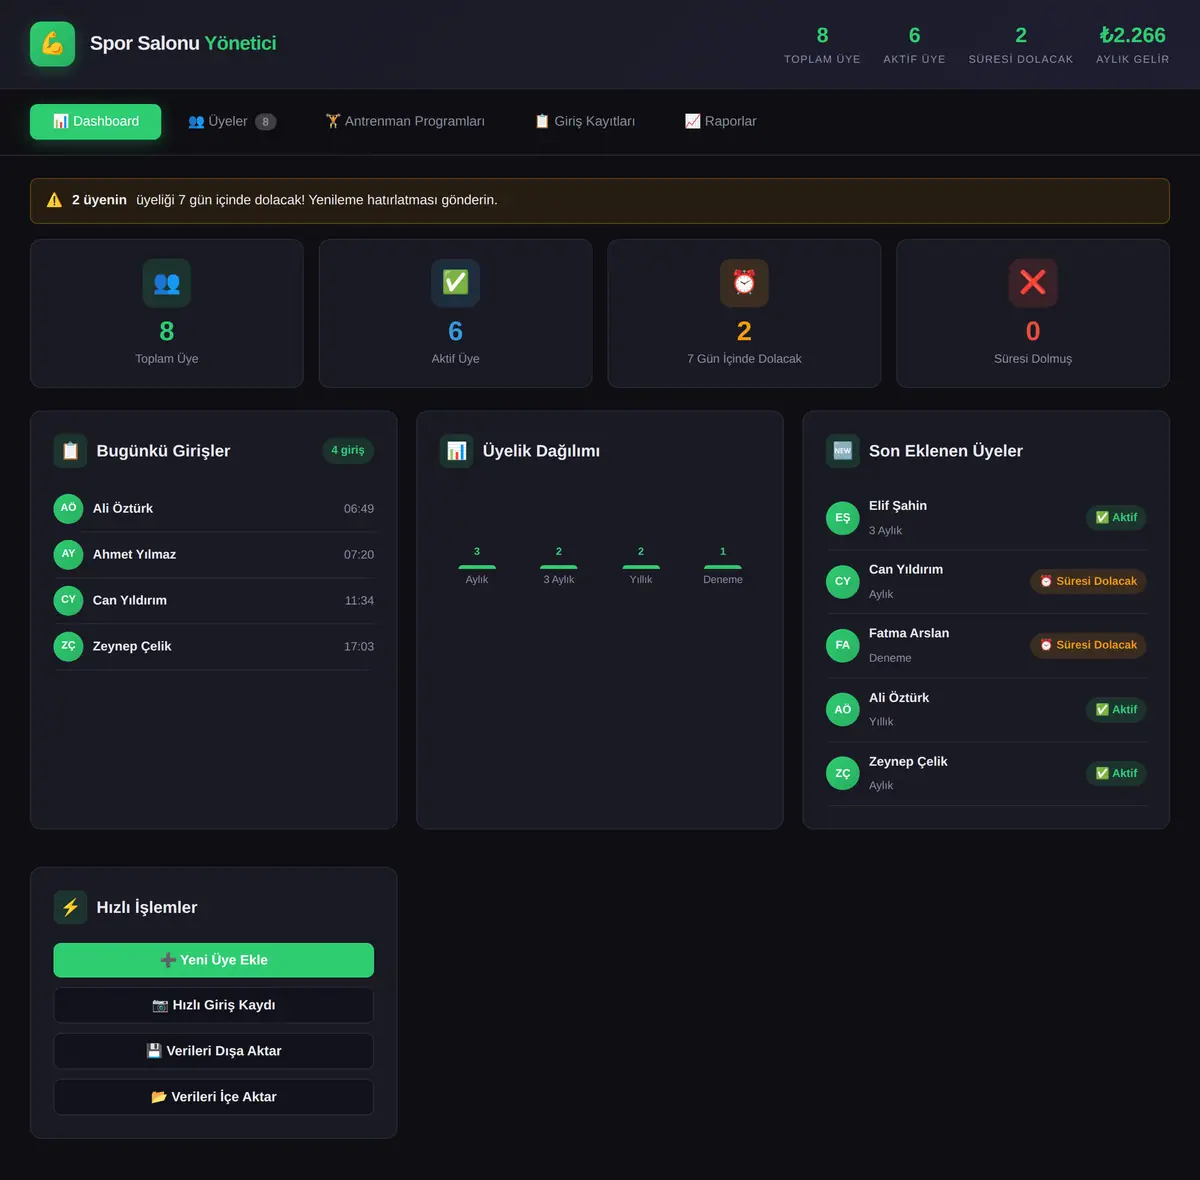Click the alarm clock icon above 7 Gün İçinde Dolacak
Viewport: 1200px width, 1180px height.
click(744, 283)
